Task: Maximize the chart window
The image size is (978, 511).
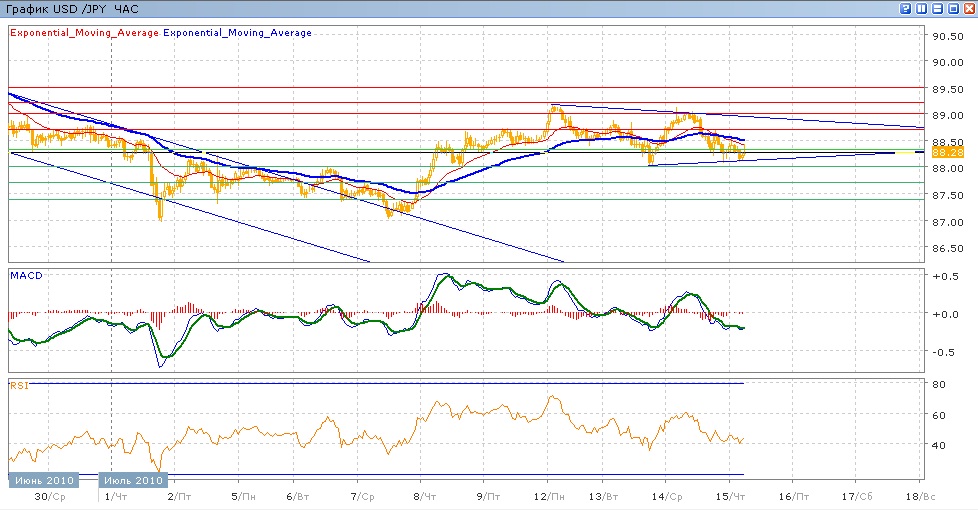Action: [954, 8]
